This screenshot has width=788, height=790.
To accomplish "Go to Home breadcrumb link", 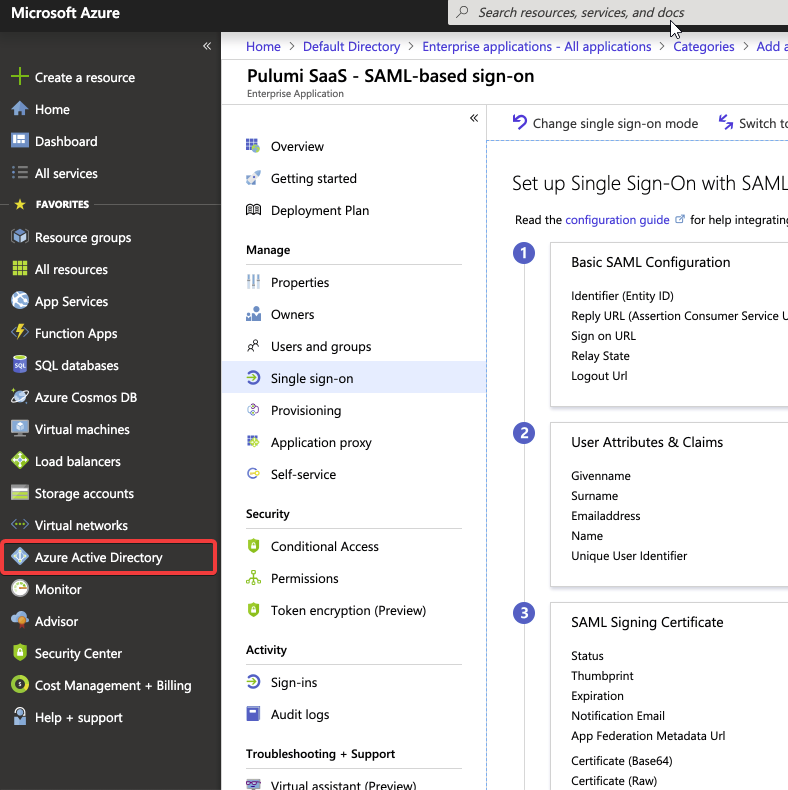I will coord(263,47).
